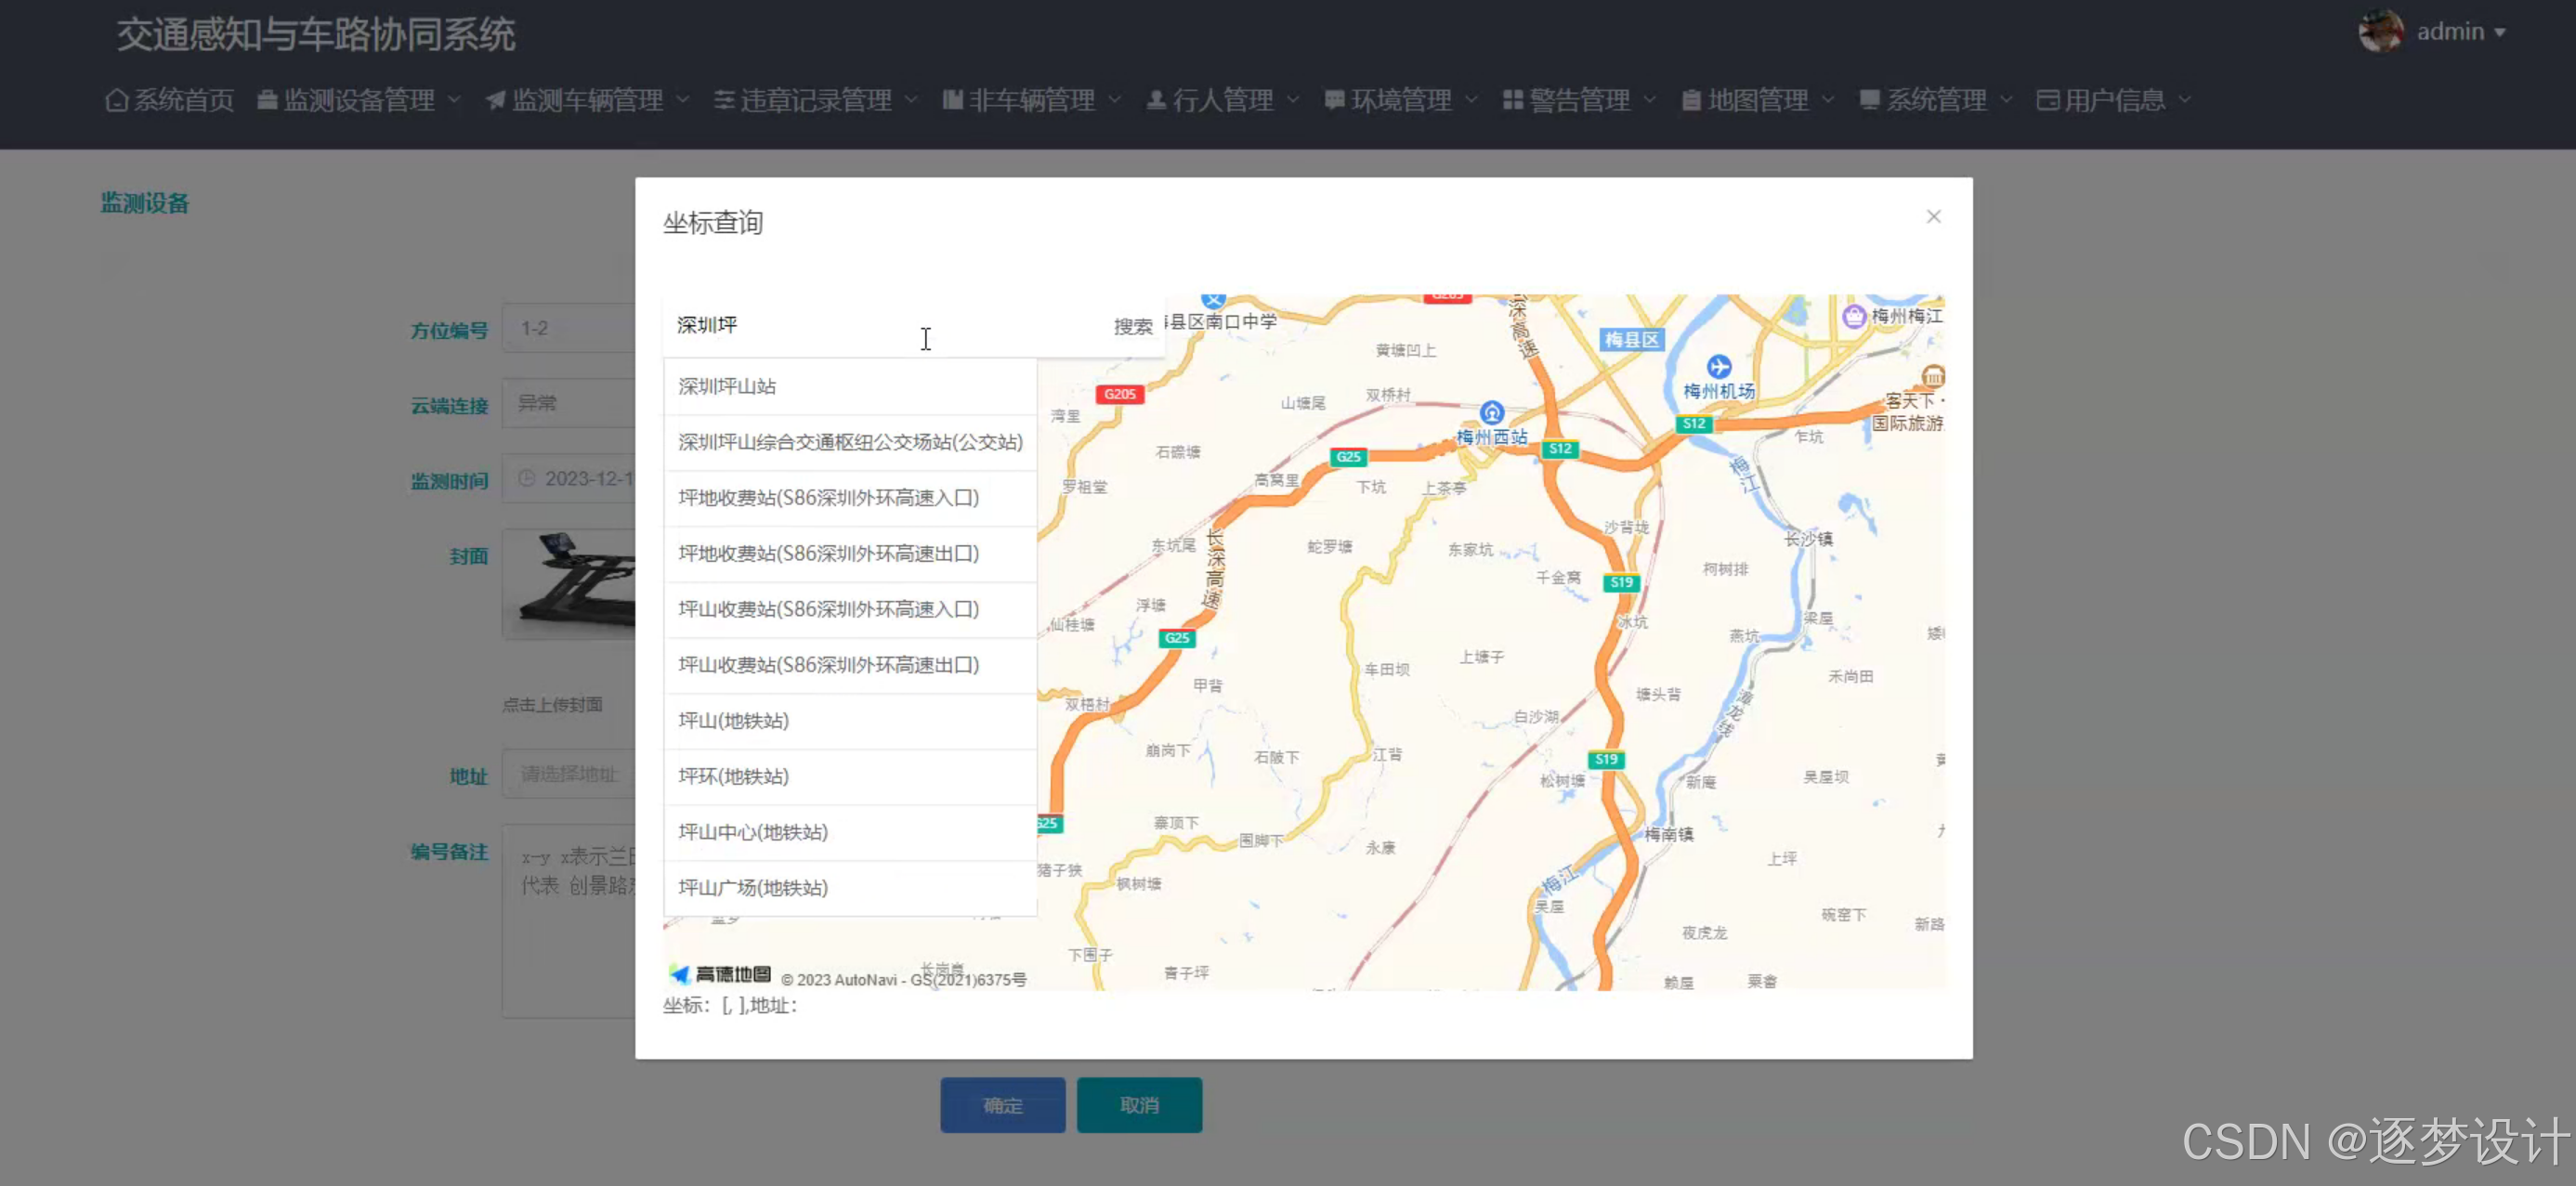Screen dimensions: 2576x1186
Task: Open the 地图管理 menu
Action: tap(1757, 101)
